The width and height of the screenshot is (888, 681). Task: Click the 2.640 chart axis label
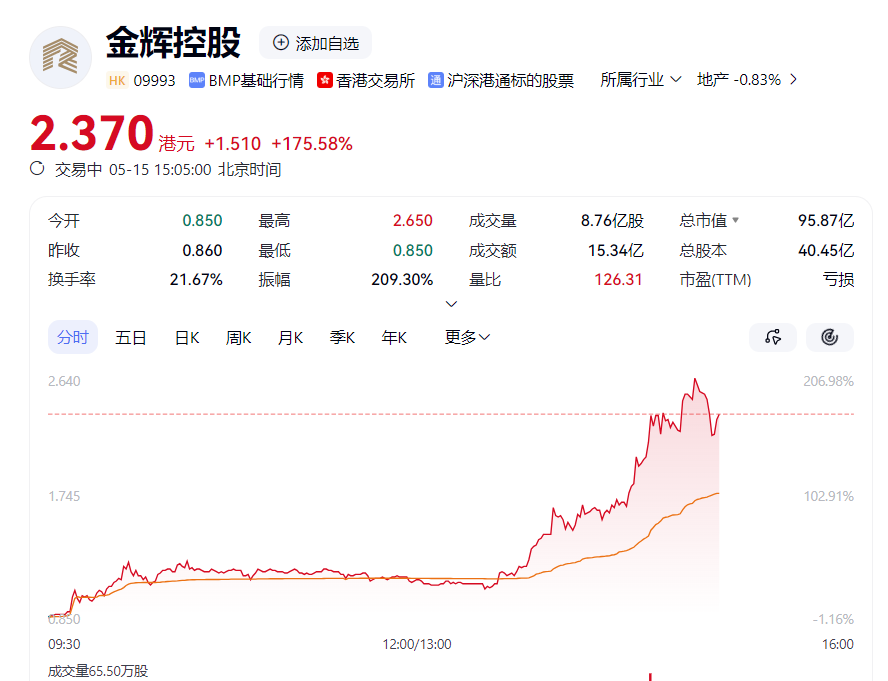[64, 381]
